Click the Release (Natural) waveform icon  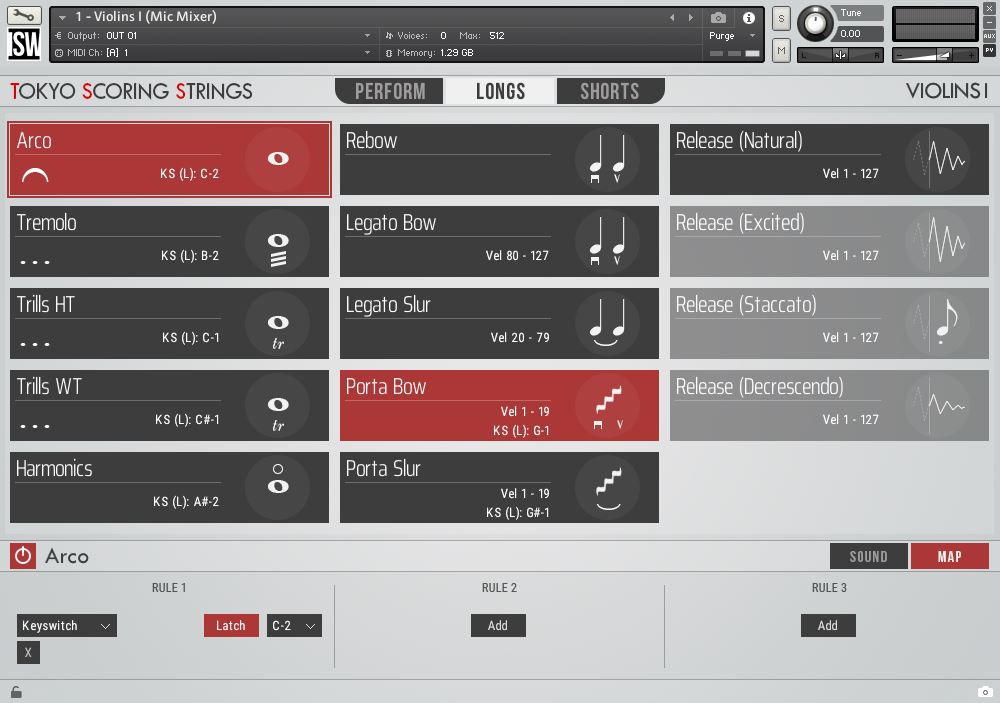pyautogui.click(x=938, y=159)
